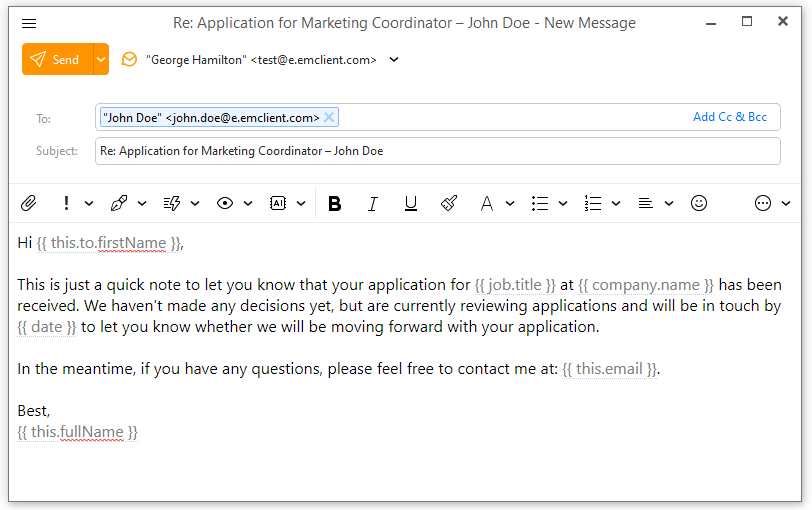The width and height of the screenshot is (812, 510).
Task: Toggle italic formatting
Action: (x=372, y=203)
